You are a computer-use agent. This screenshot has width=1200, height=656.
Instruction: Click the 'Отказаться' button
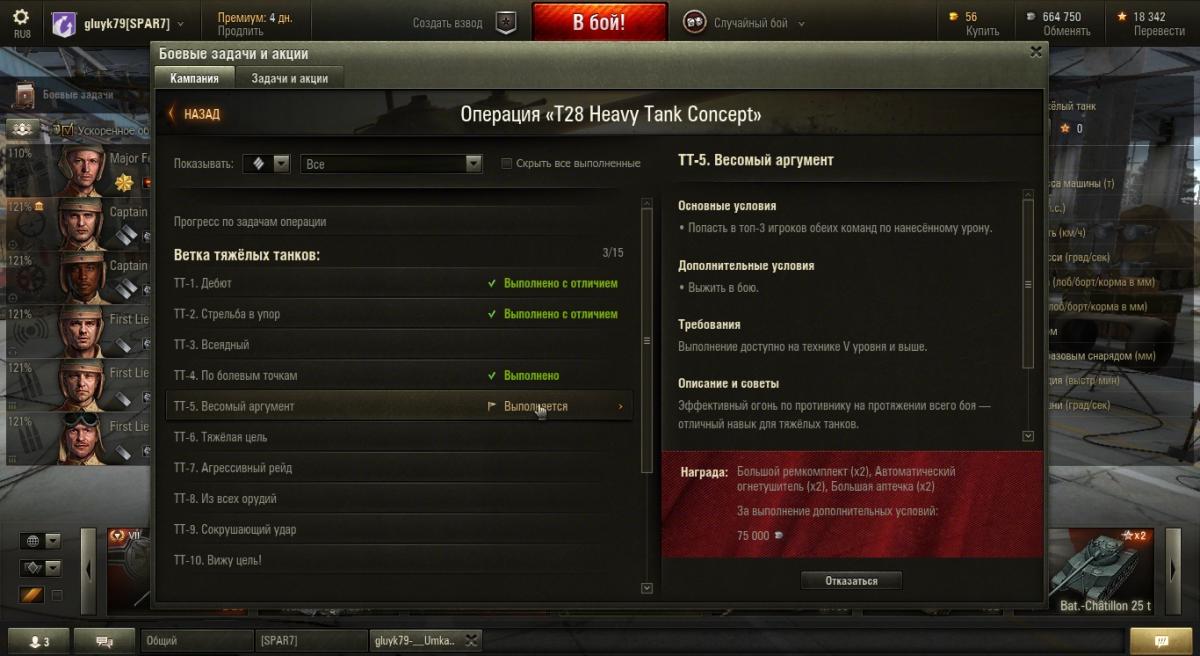click(x=851, y=580)
